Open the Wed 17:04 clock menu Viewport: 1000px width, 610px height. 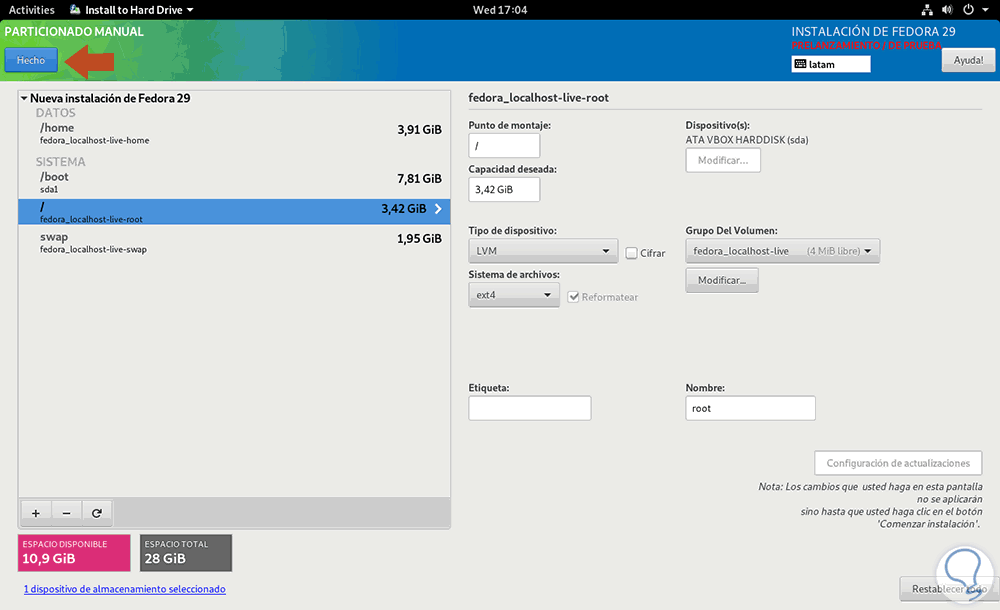click(500, 10)
